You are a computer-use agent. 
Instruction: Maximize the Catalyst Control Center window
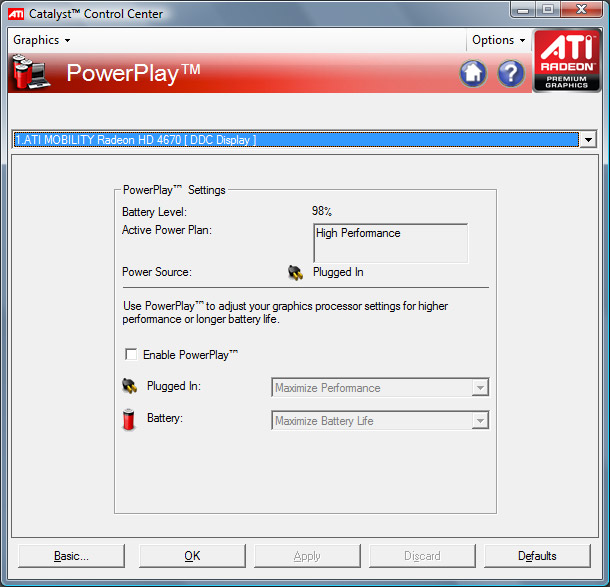(548, 10)
